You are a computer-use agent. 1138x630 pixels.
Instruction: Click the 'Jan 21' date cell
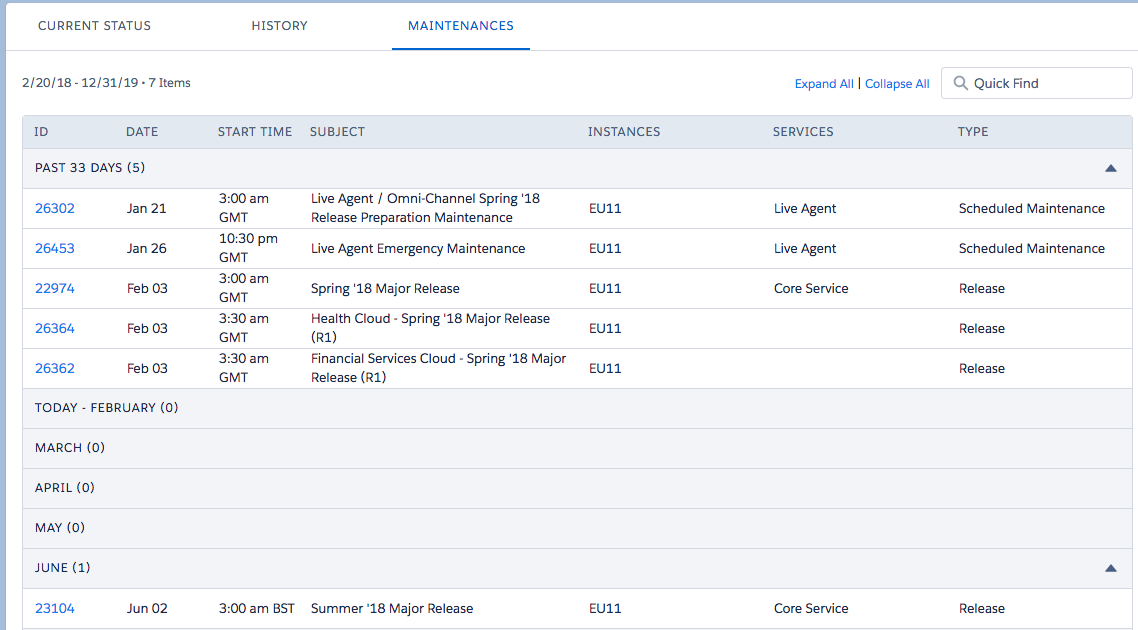pos(147,208)
